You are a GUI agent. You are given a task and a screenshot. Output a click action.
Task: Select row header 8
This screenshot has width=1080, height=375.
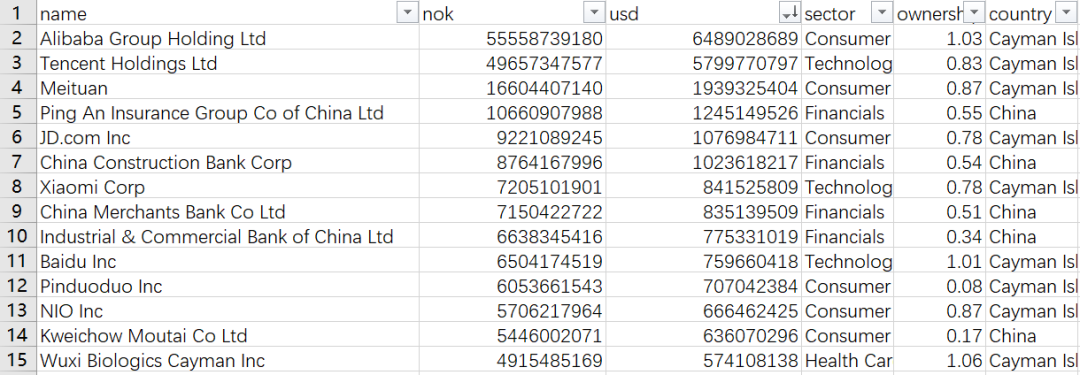[x=17, y=187]
